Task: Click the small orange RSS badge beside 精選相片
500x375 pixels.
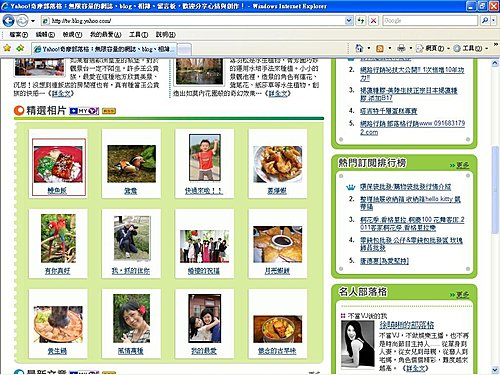Action: (x=109, y=111)
